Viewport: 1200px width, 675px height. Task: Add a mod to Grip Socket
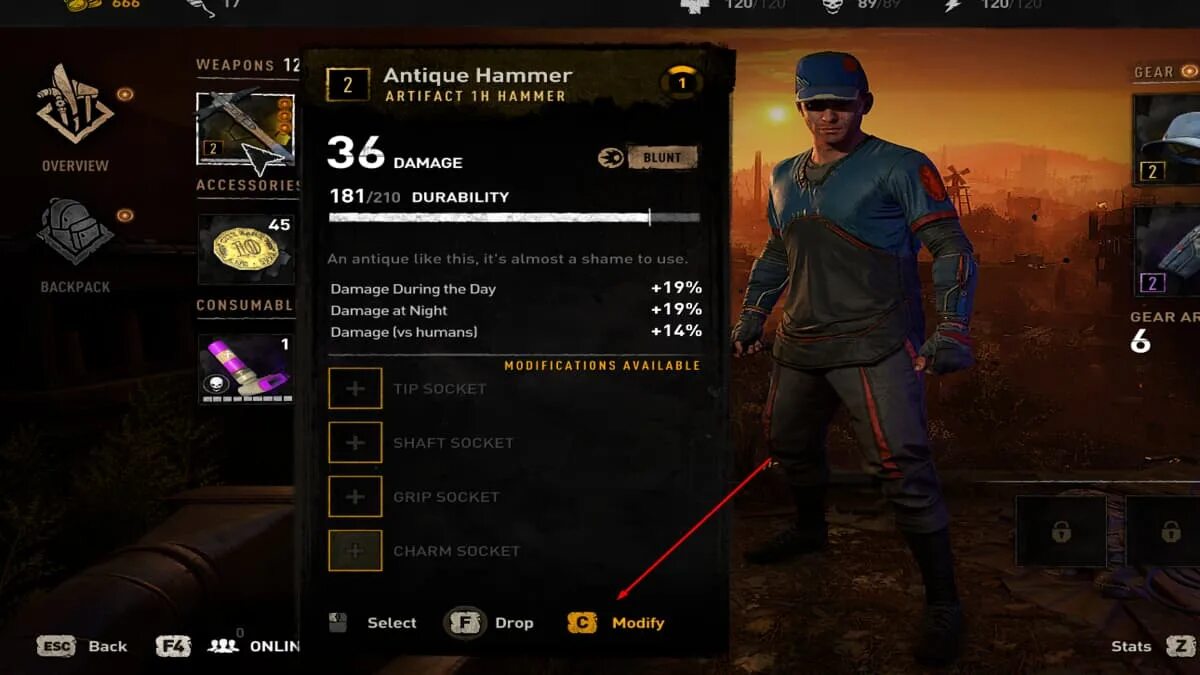coord(355,497)
